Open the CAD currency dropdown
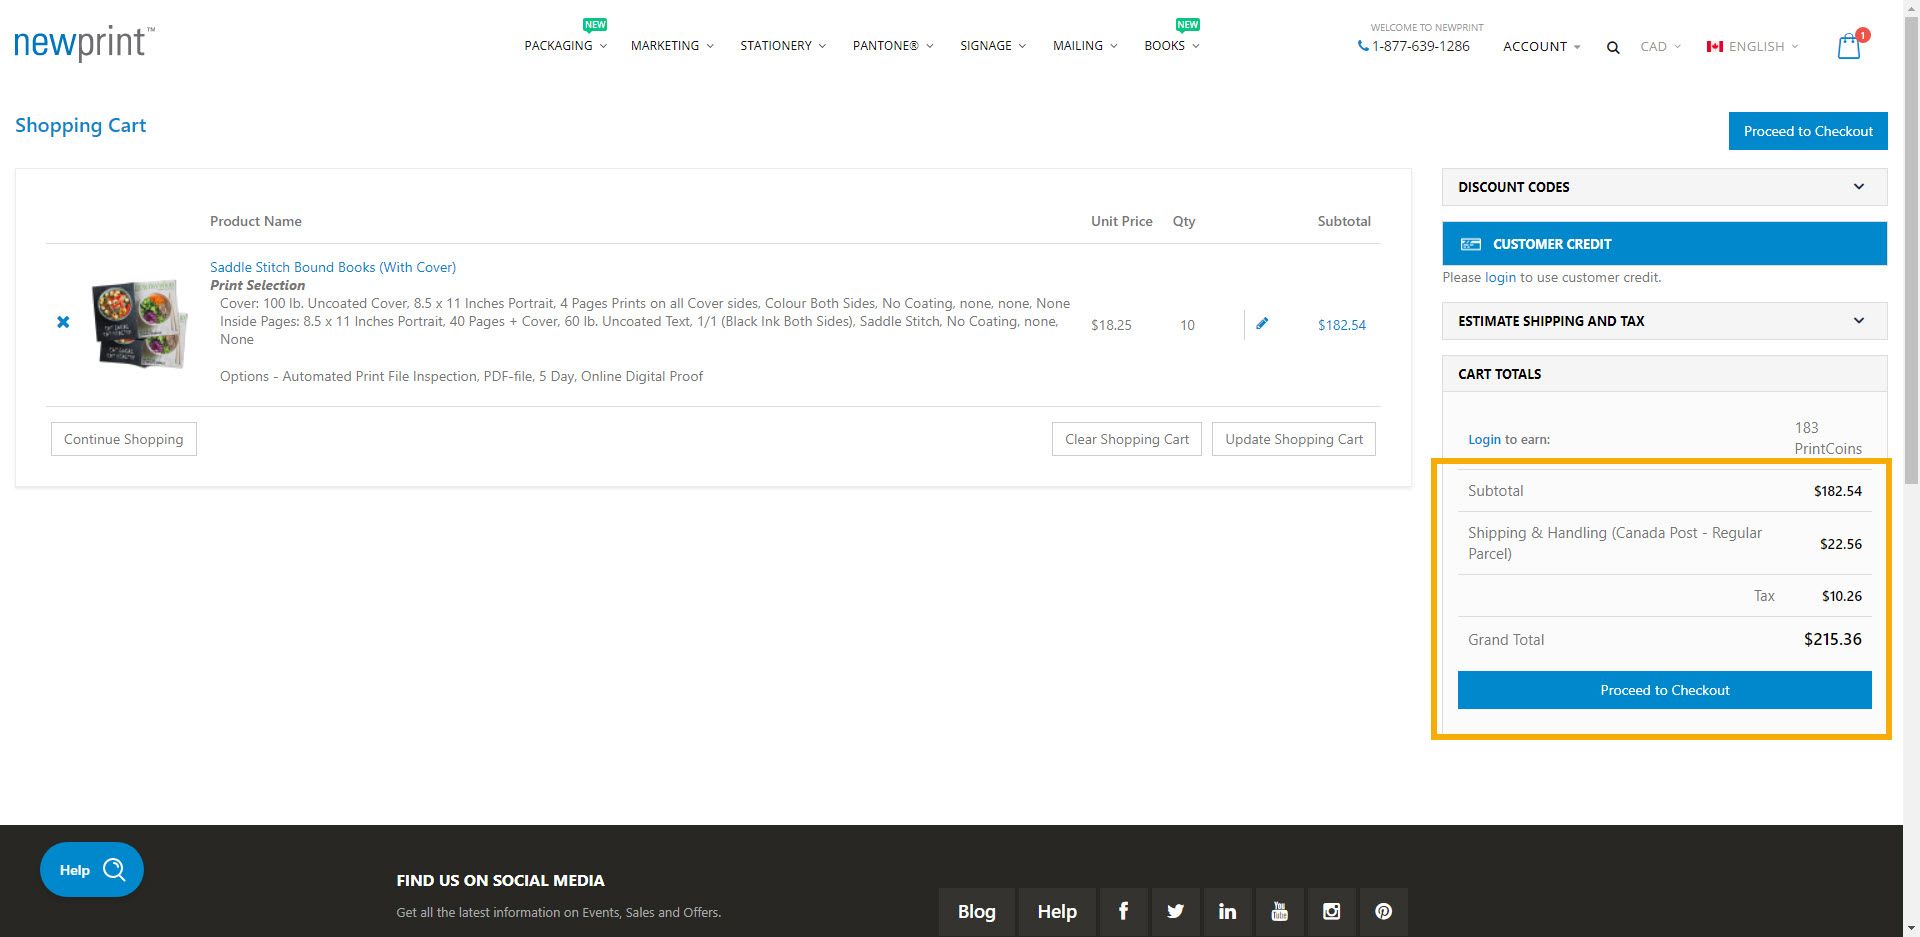The image size is (1920, 937). tap(1658, 46)
